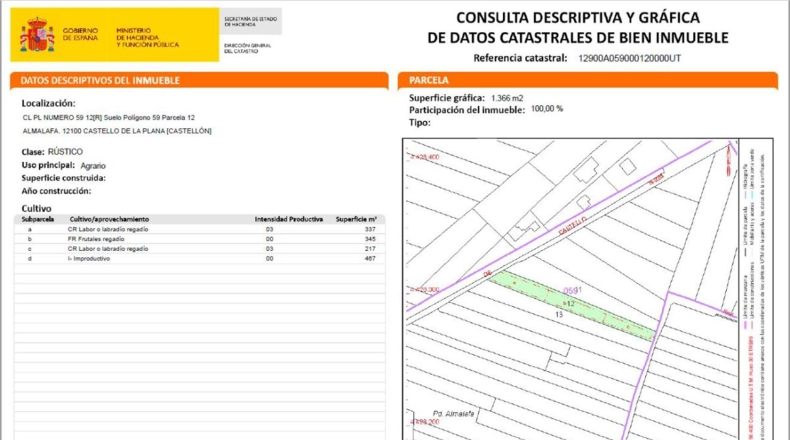
Task: Click the Gobierno de España logo text
Action: pyautogui.click(x=80, y=34)
